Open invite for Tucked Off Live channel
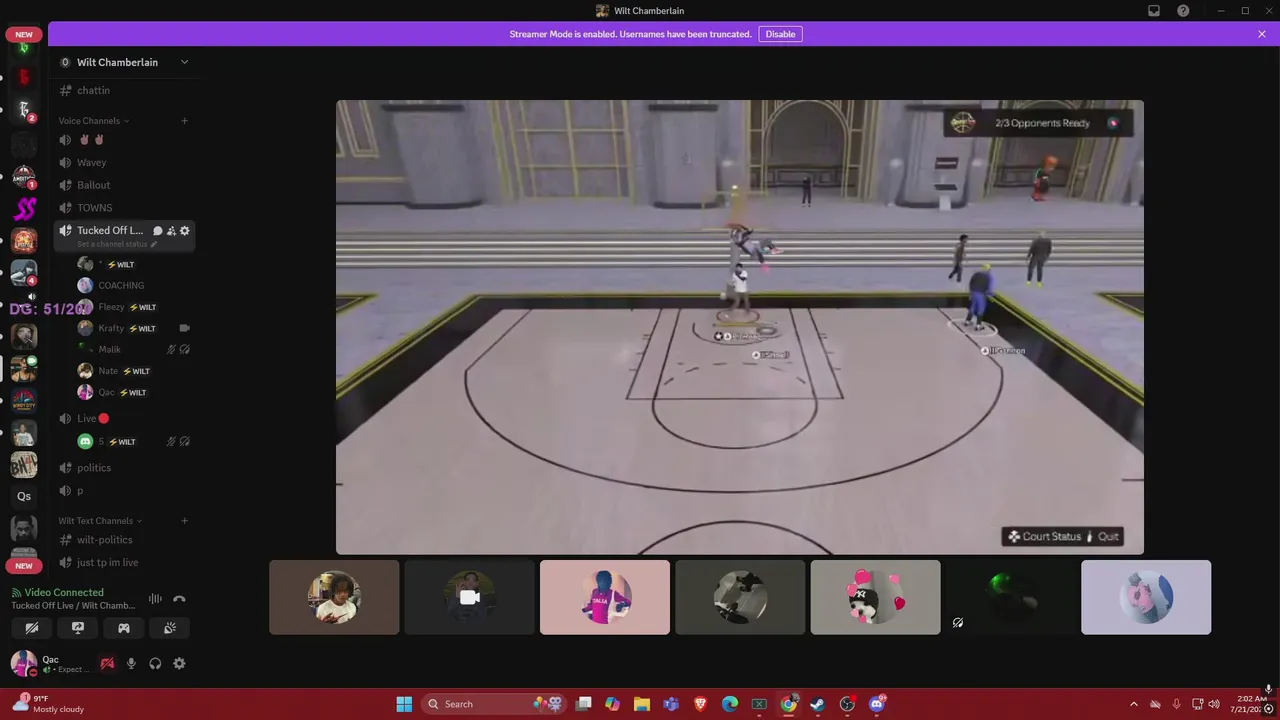 coord(171,231)
